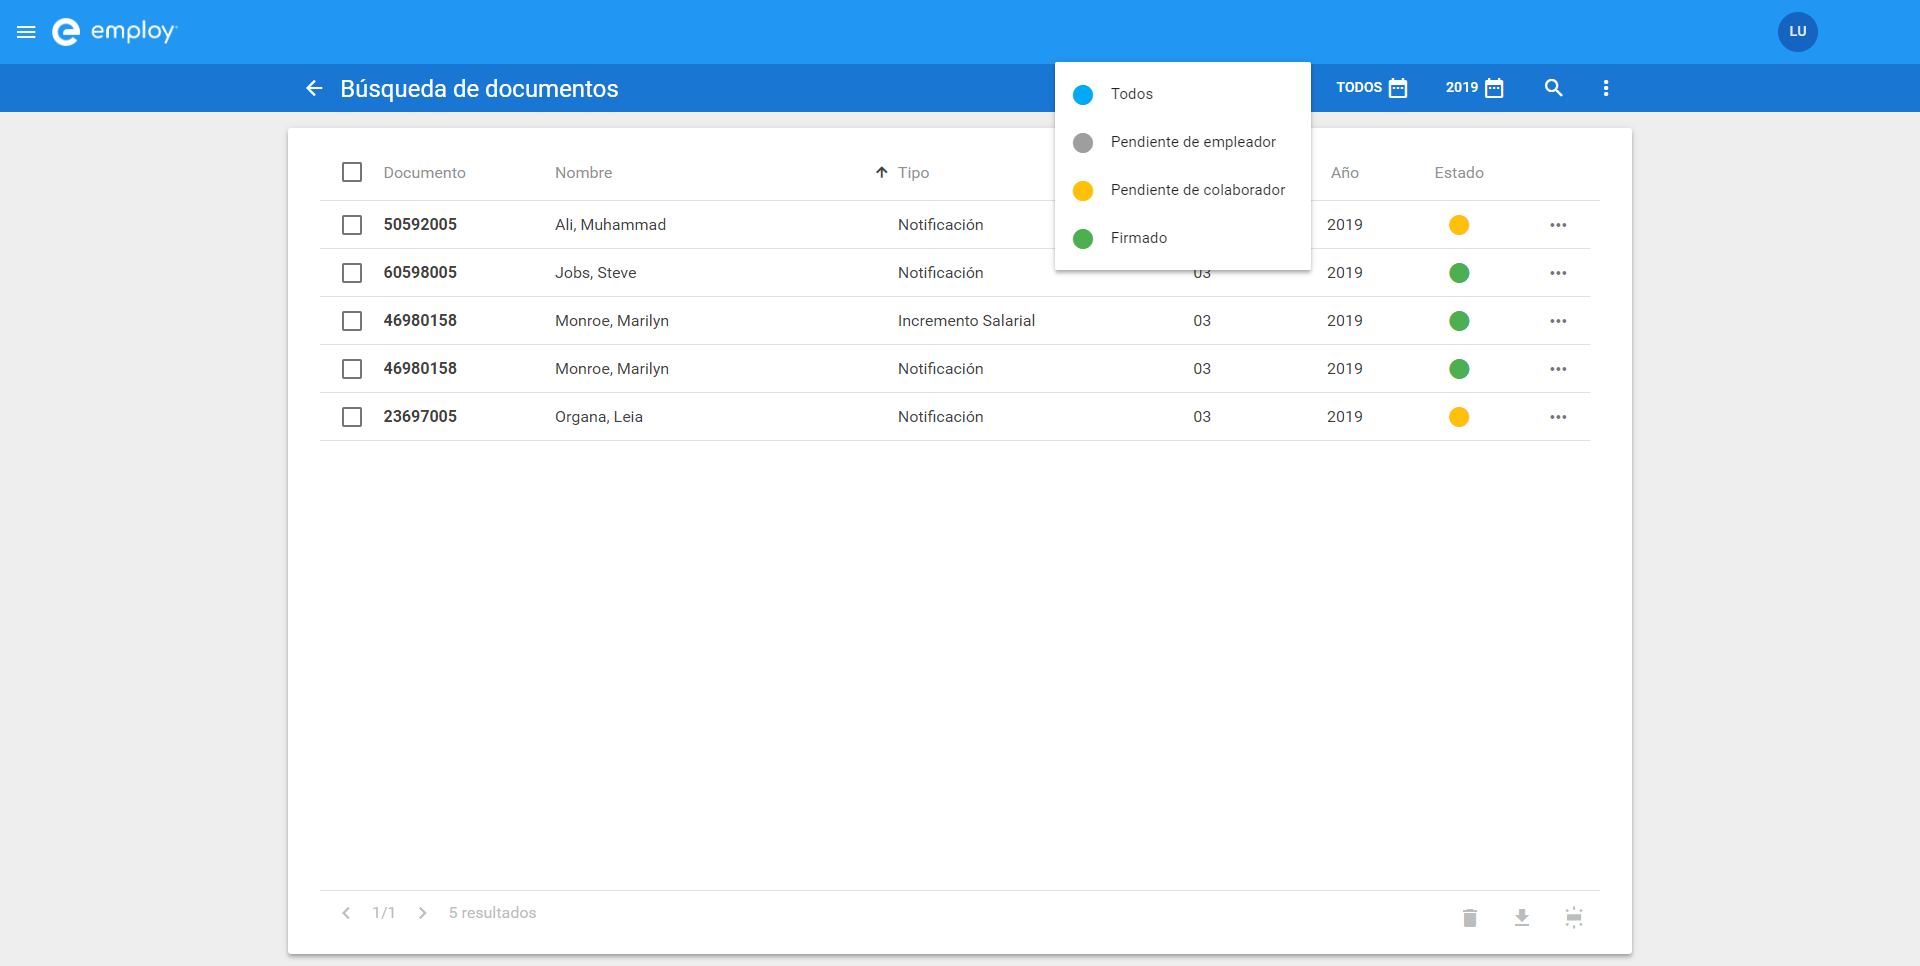Screen dimensions: 1920x966
Task: Check the row for Jobs, Steve
Action: tap(352, 273)
